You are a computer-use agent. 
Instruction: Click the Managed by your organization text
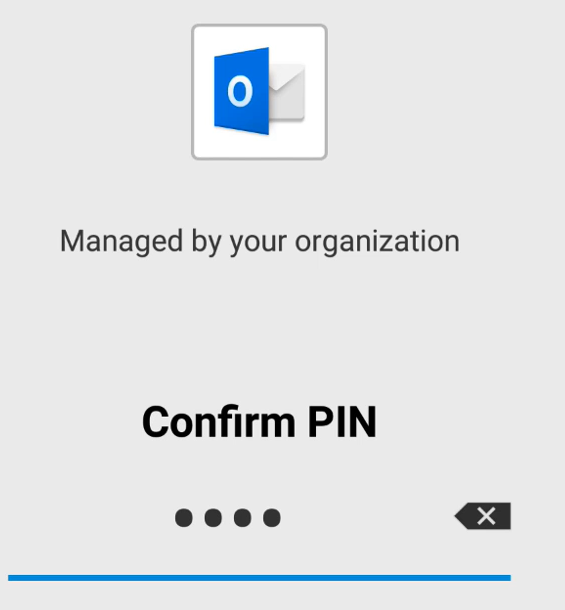pos(260,242)
